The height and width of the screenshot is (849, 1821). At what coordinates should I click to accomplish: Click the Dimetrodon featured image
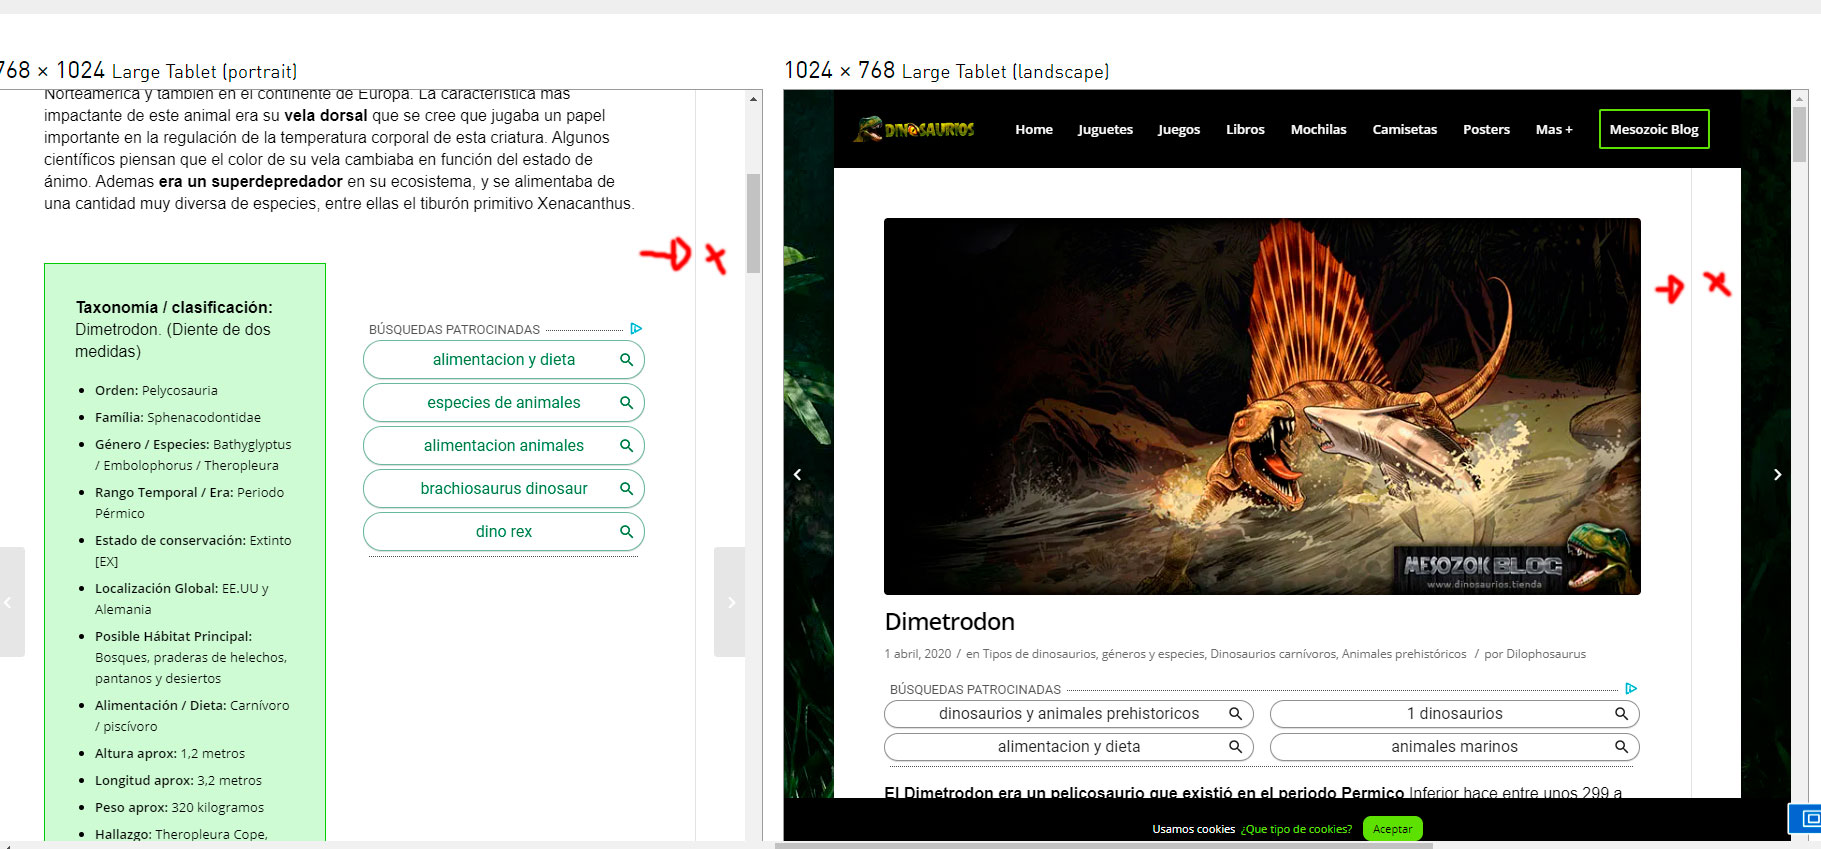coord(1262,406)
